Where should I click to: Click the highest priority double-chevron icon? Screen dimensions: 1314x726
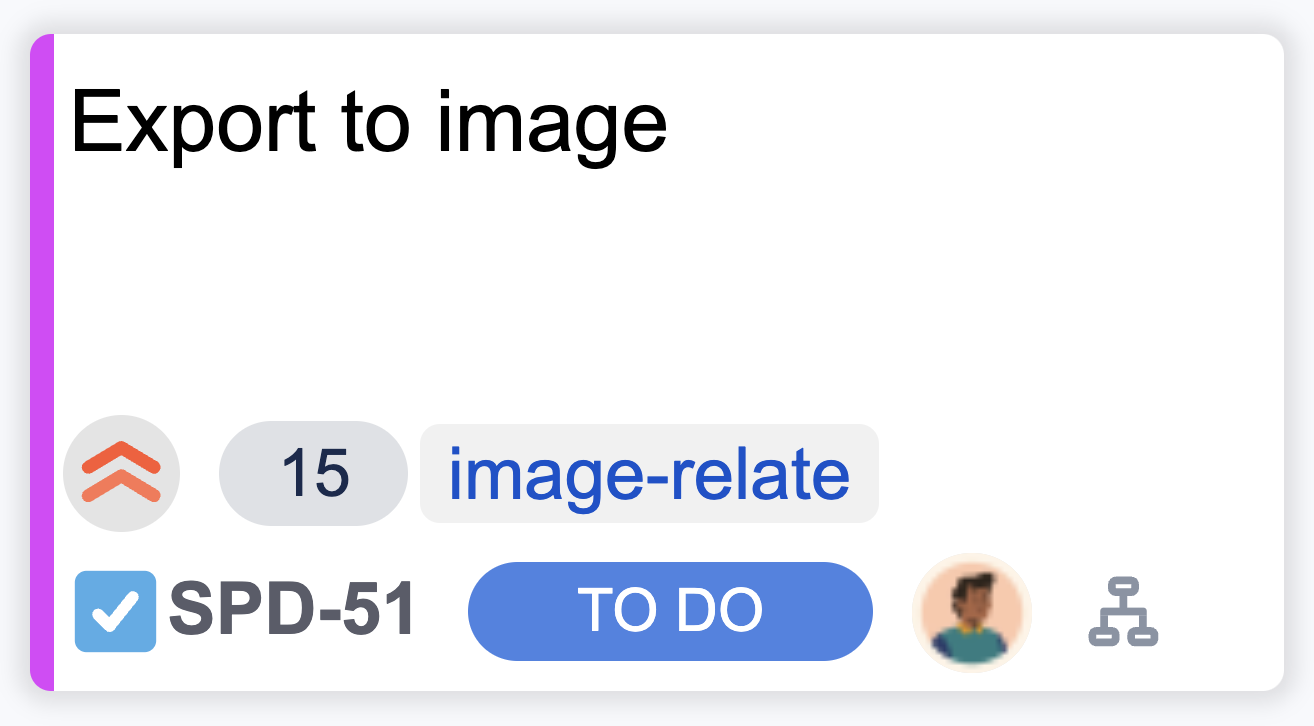coord(121,472)
